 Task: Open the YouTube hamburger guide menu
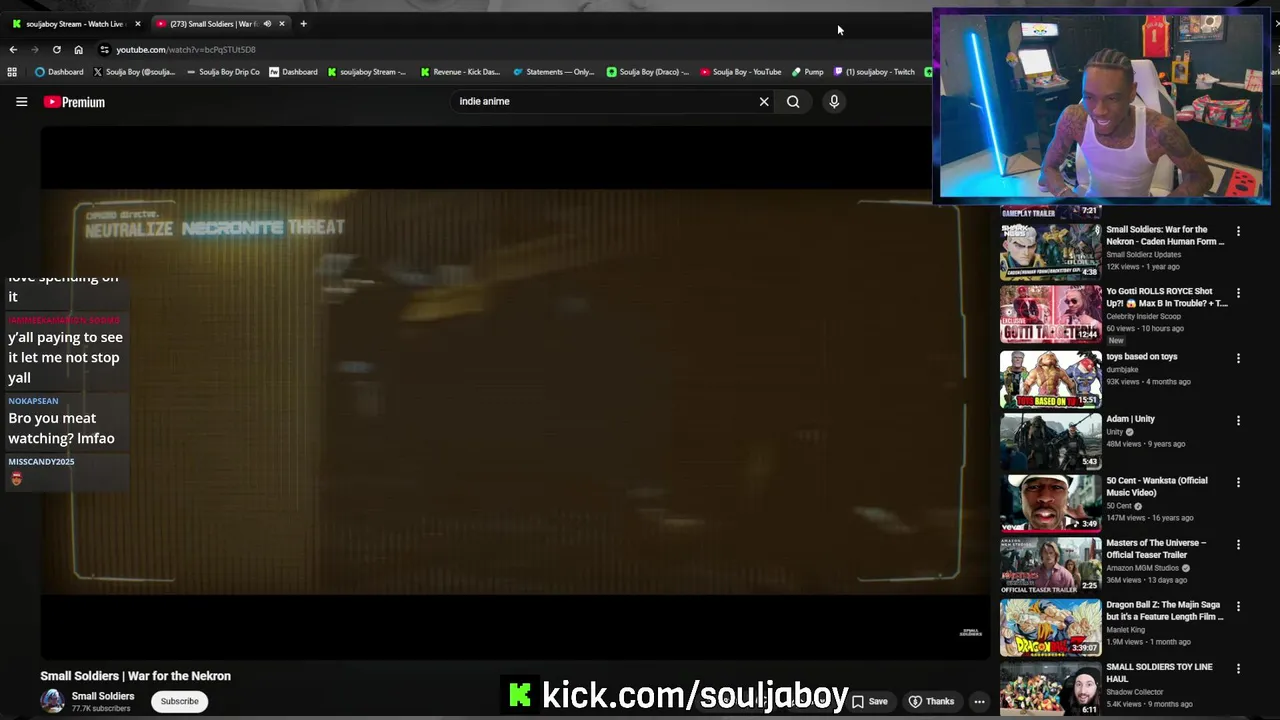[x=21, y=101]
